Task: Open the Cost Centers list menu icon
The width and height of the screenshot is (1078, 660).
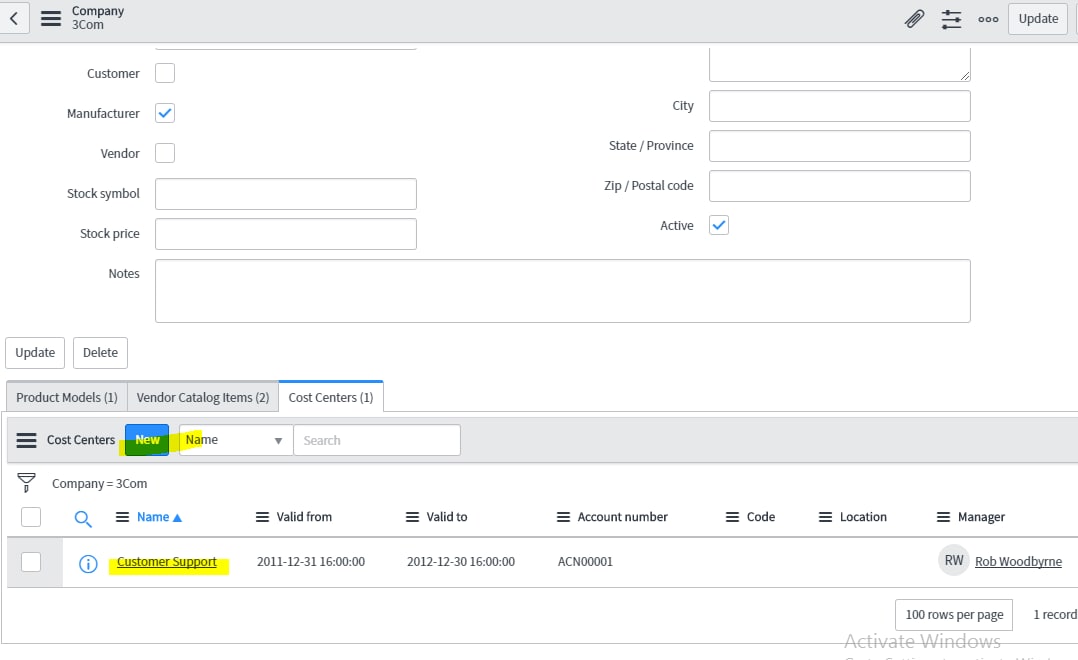Action: pyautogui.click(x=26, y=440)
